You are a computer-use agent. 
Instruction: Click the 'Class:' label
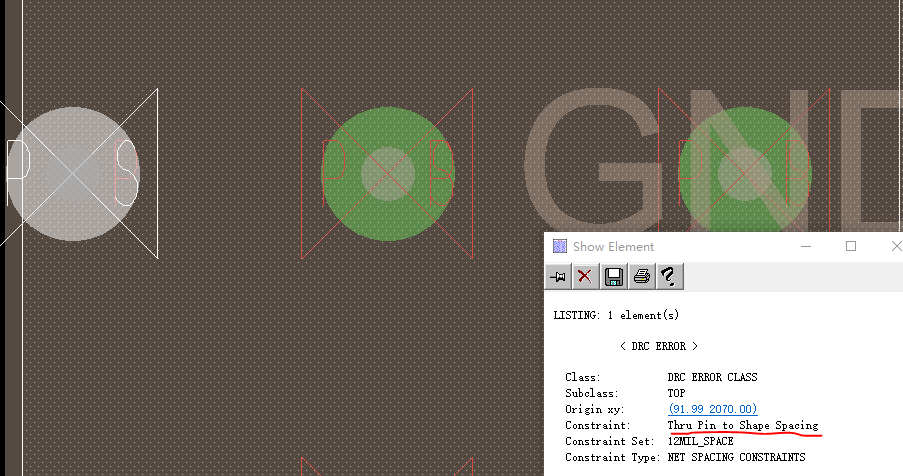click(x=583, y=378)
